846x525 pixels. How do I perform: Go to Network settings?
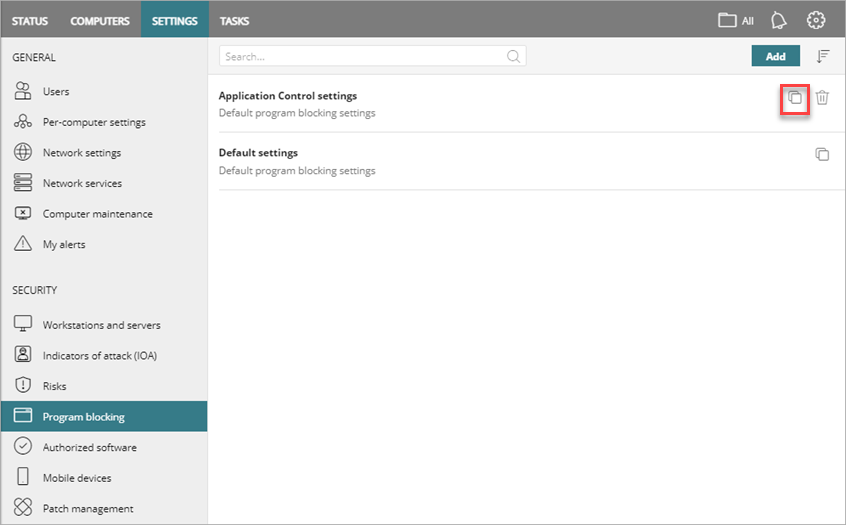[82, 153]
